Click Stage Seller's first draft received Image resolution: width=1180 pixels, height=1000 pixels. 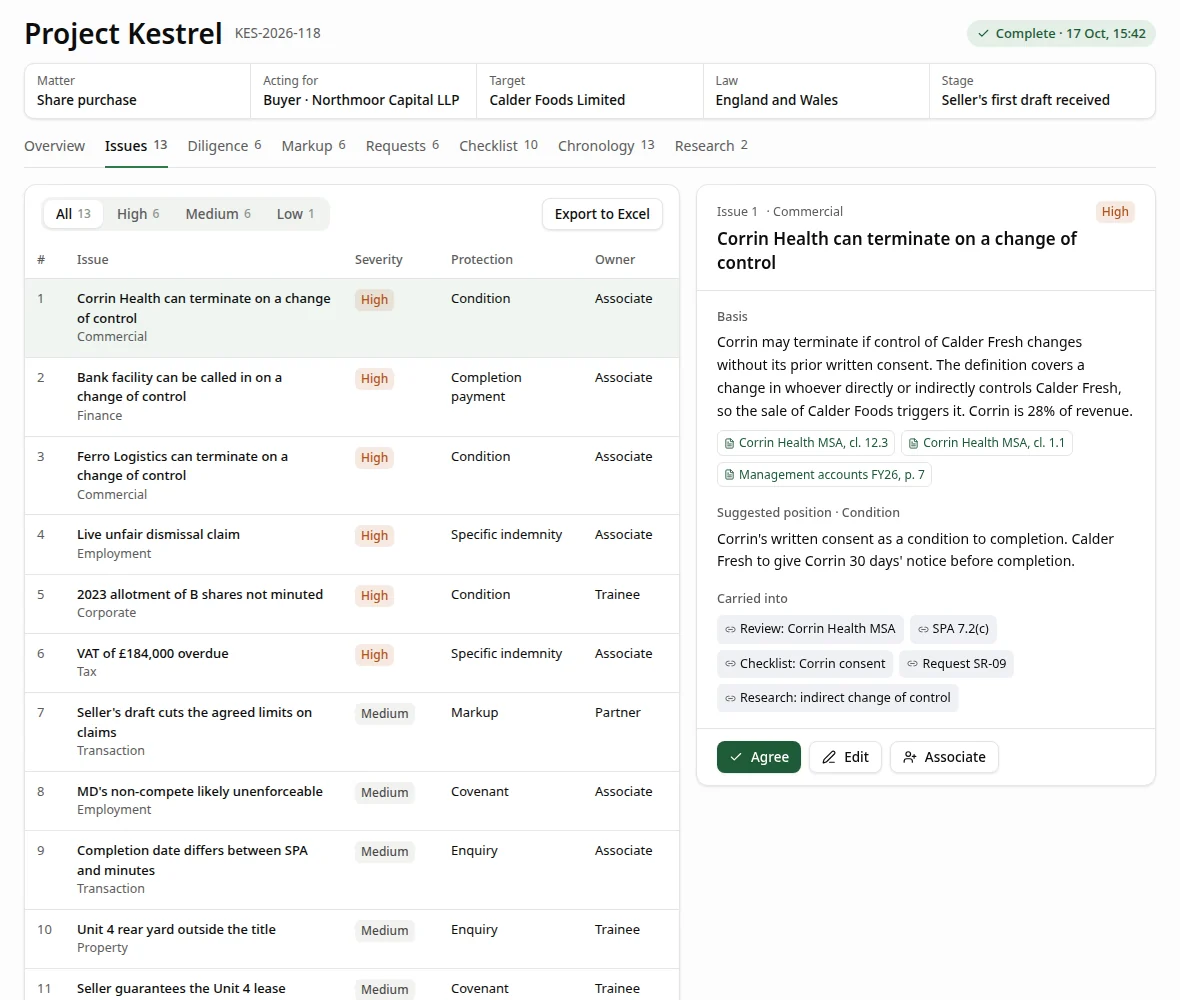(x=1042, y=91)
